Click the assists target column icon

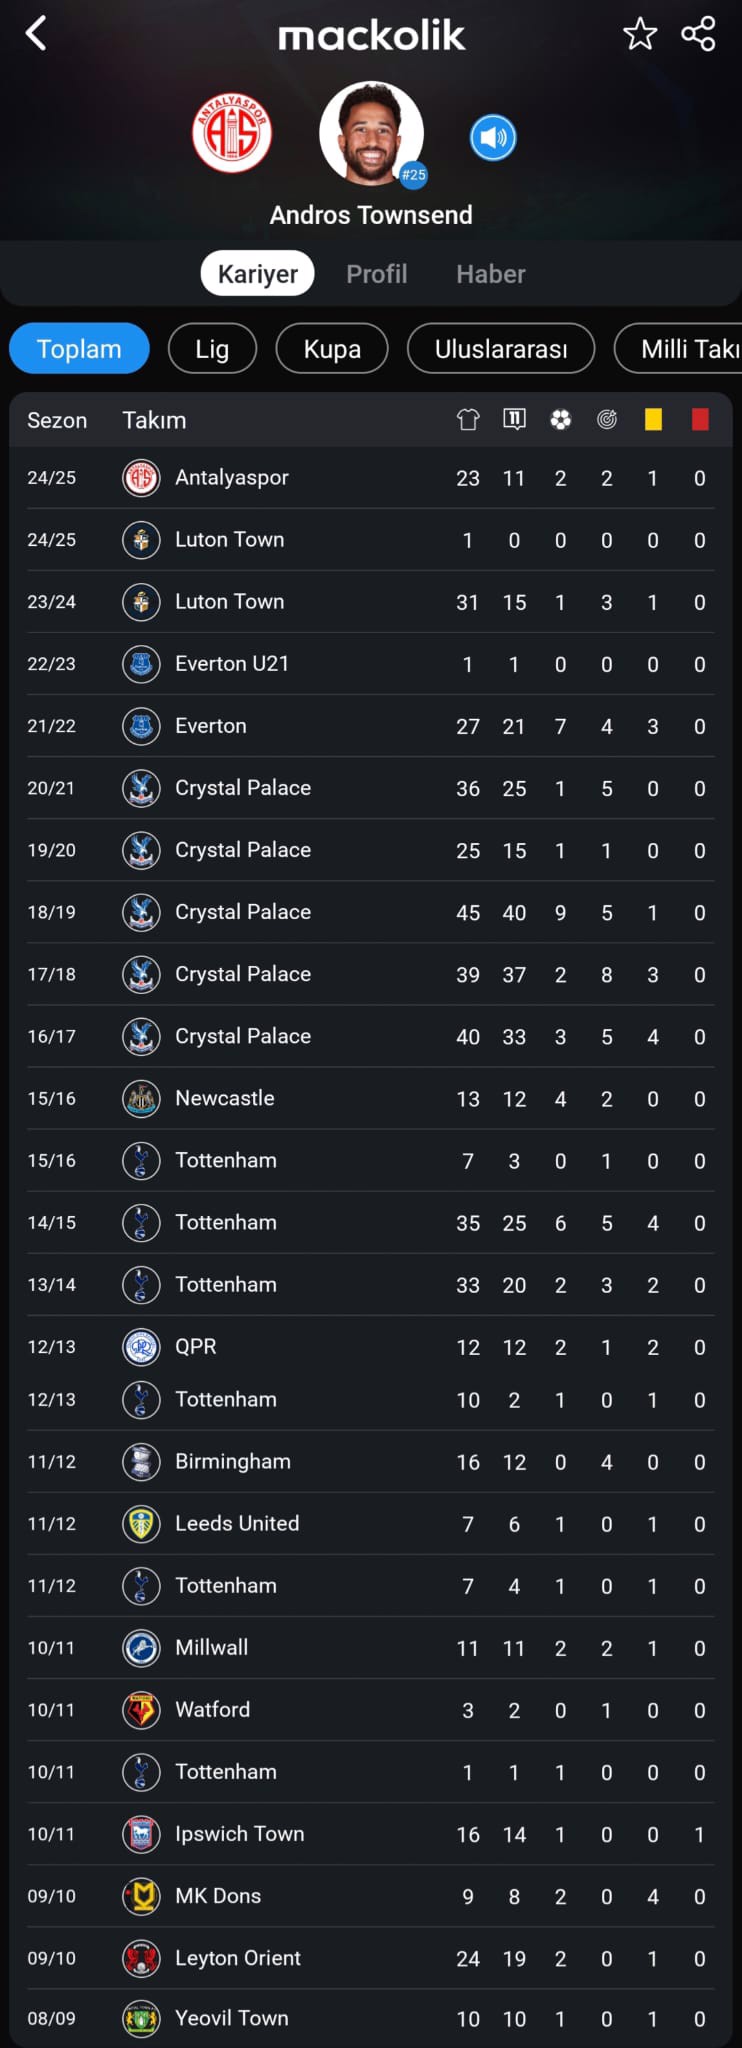coord(607,420)
